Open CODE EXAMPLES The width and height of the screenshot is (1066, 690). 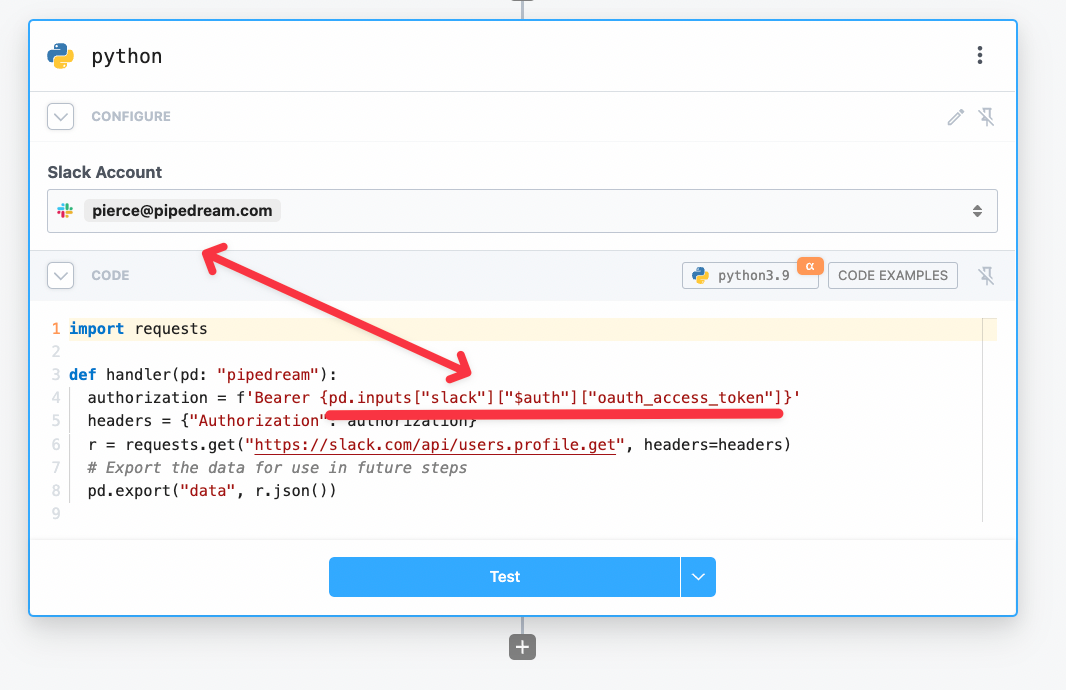(892, 274)
